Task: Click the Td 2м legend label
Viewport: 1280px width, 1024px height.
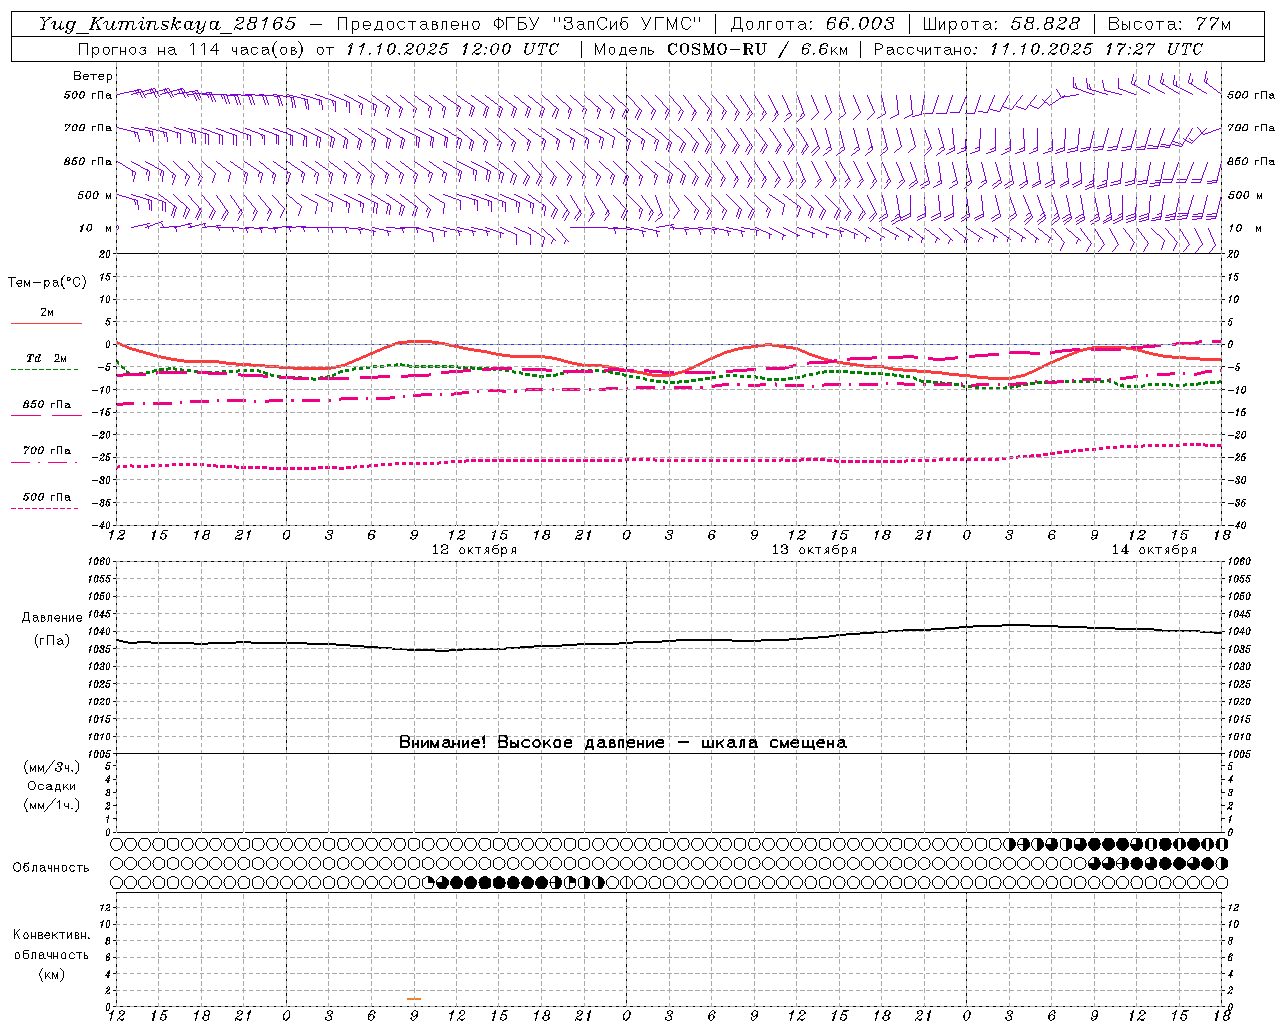Action: (x=46, y=358)
